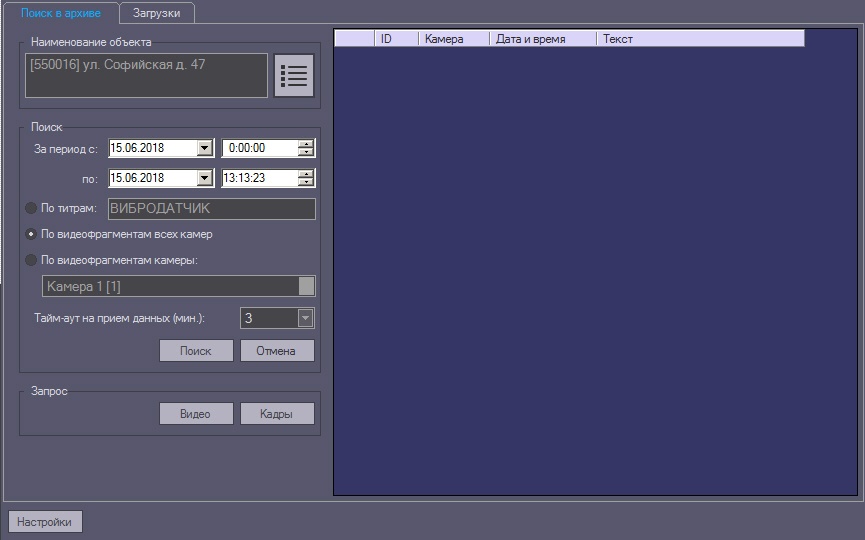Choose search by specific camera video fragments
Screen dimensions: 865x540
coord(31,260)
